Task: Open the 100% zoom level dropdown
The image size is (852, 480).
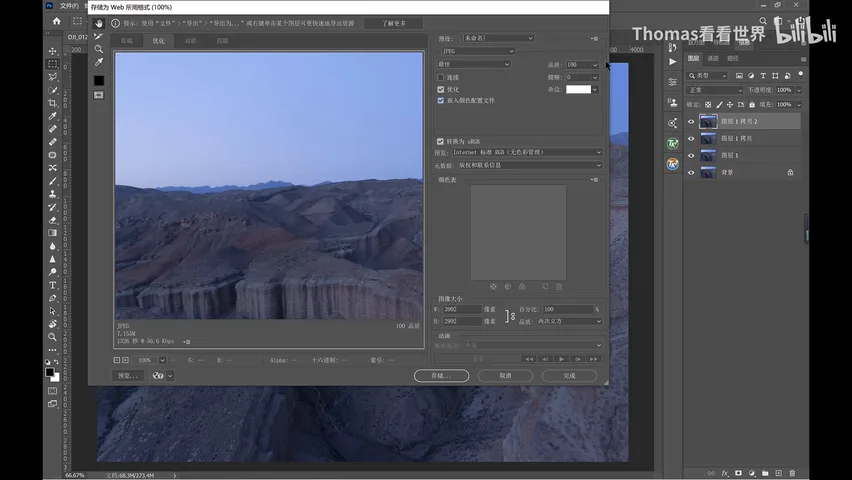Action: pos(162,360)
